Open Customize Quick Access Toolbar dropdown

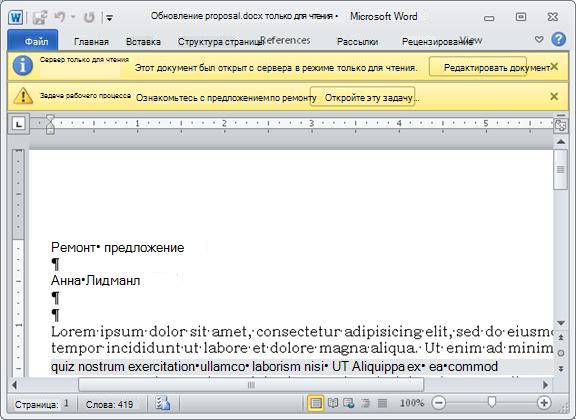[109, 17]
